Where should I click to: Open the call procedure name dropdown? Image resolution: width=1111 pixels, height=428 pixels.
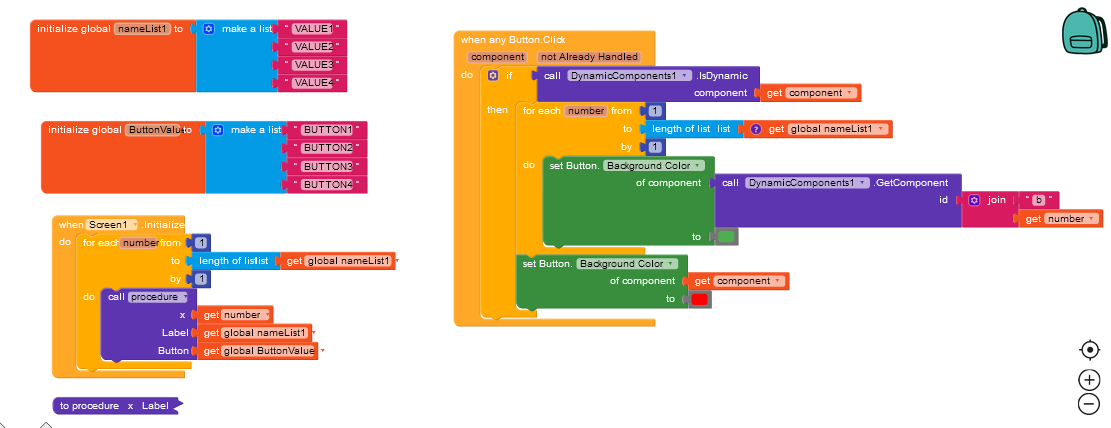click(157, 297)
